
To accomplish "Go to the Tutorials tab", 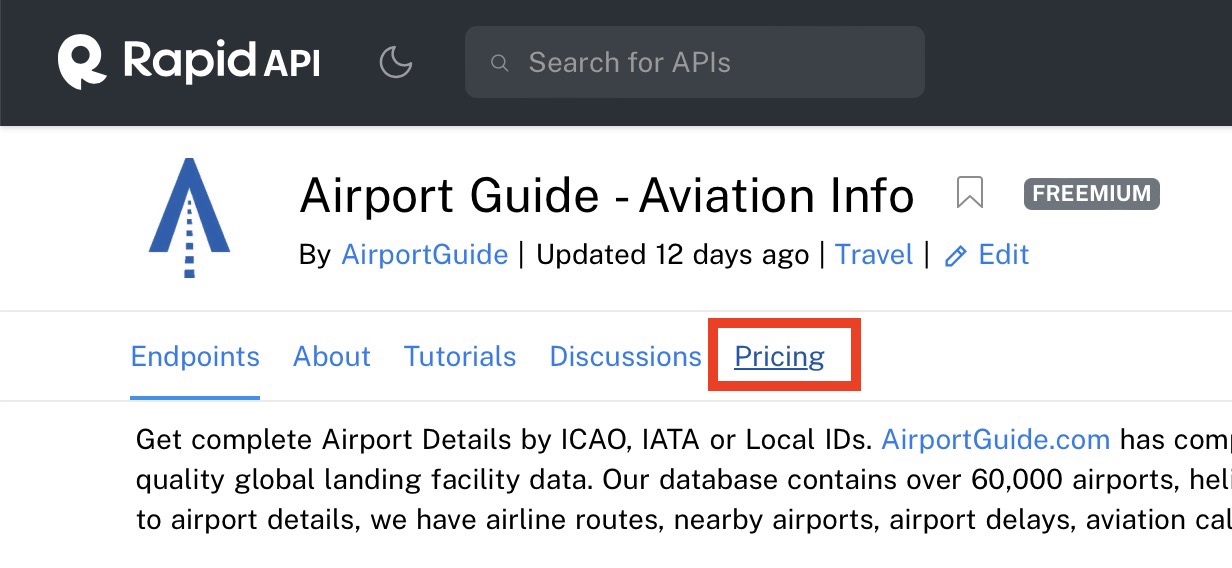I will (460, 357).
